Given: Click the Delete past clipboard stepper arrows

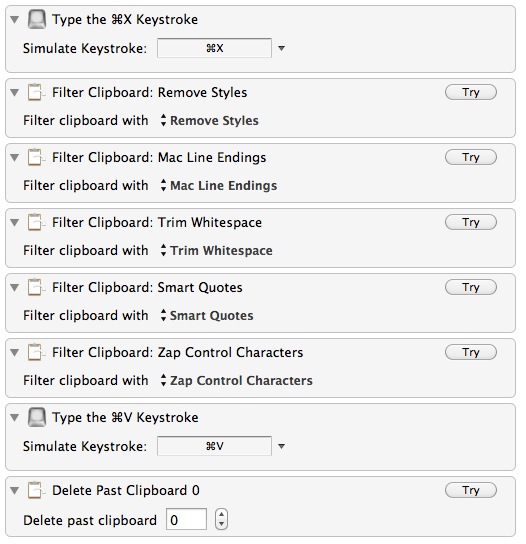Looking at the screenshot, I should pyautogui.click(x=221, y=519).
